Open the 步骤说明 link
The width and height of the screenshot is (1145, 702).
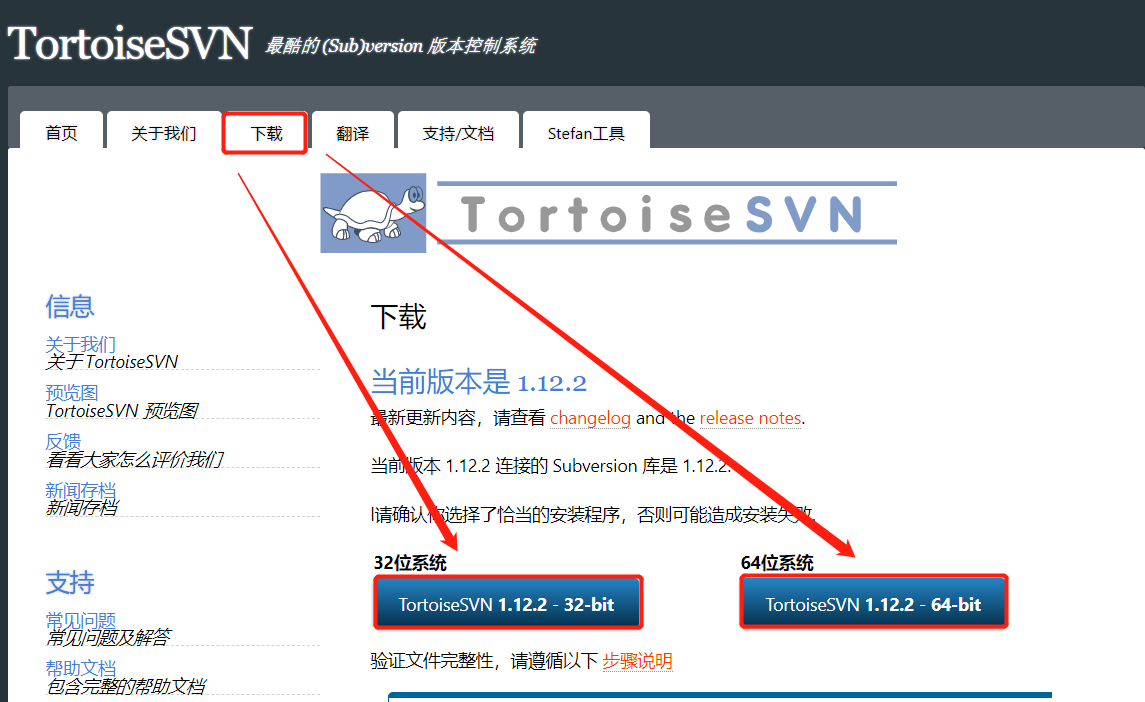[x=637, y=661]
